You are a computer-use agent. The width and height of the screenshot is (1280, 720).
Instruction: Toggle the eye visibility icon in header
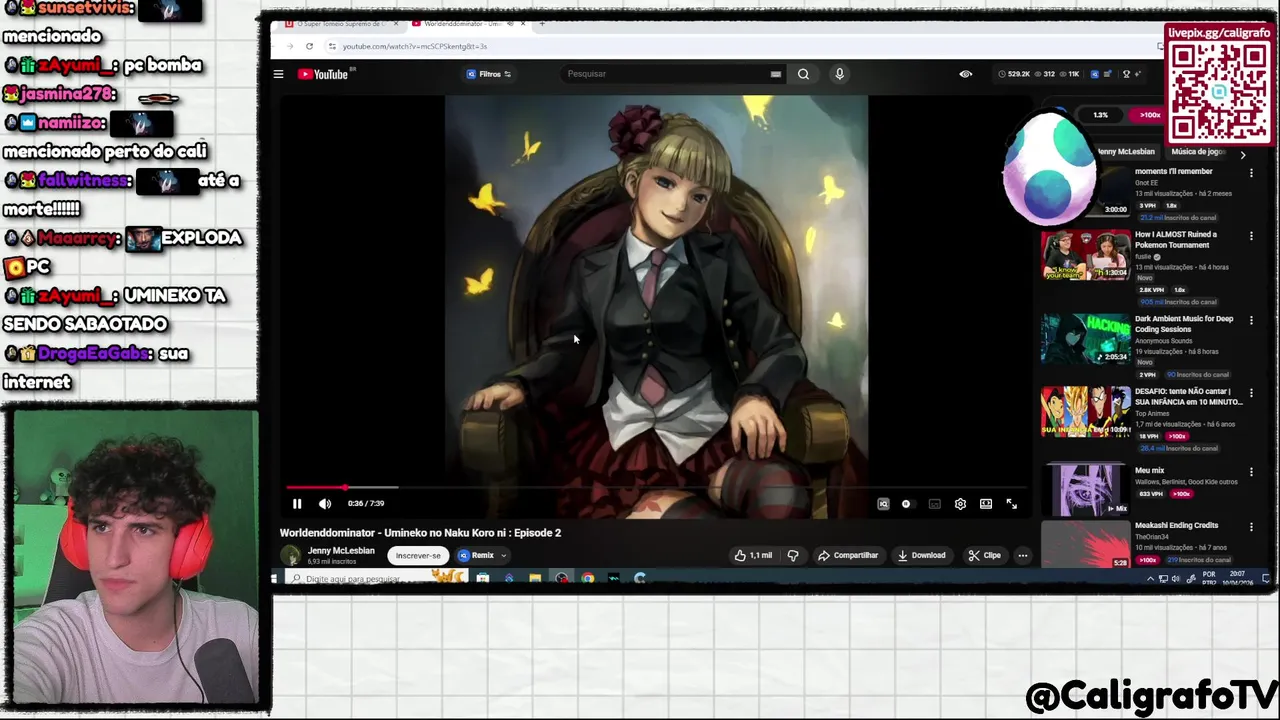coord(965,74)
